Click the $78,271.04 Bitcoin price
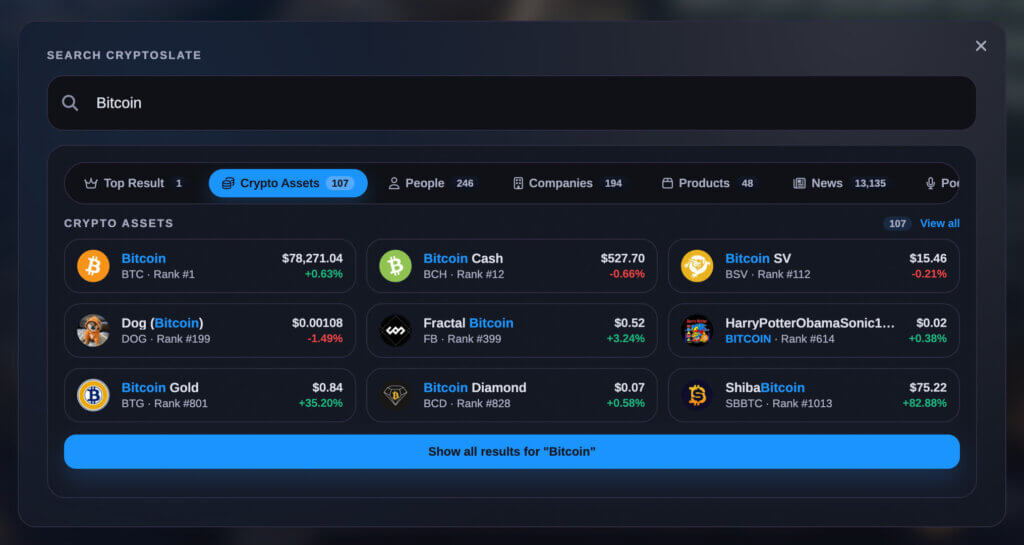The width and height of the screenshot is (1024, 545). [312, 258]
